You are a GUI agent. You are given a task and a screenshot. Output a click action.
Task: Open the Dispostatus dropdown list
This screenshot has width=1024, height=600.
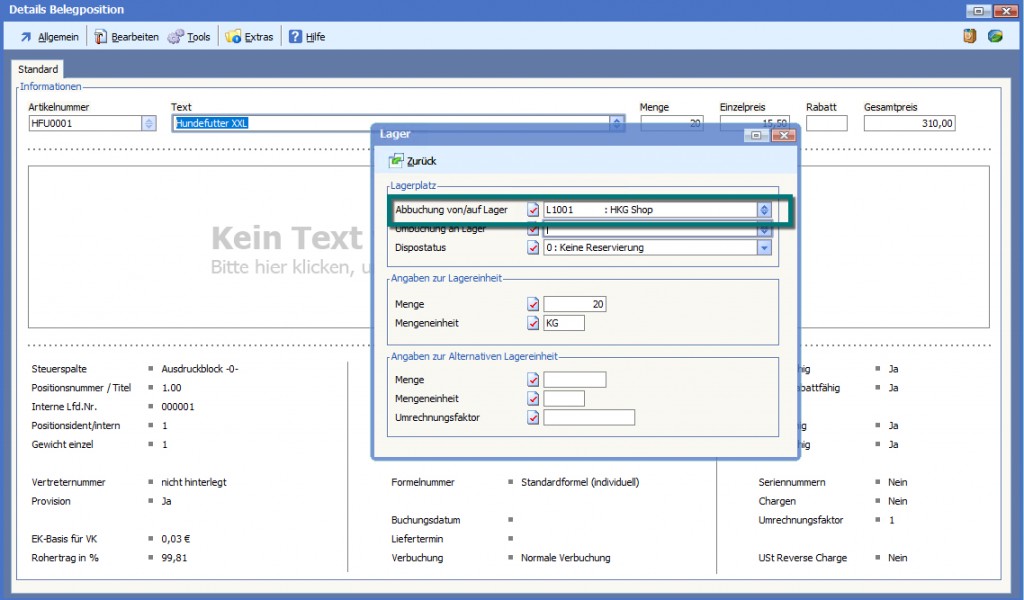[764, 248]
